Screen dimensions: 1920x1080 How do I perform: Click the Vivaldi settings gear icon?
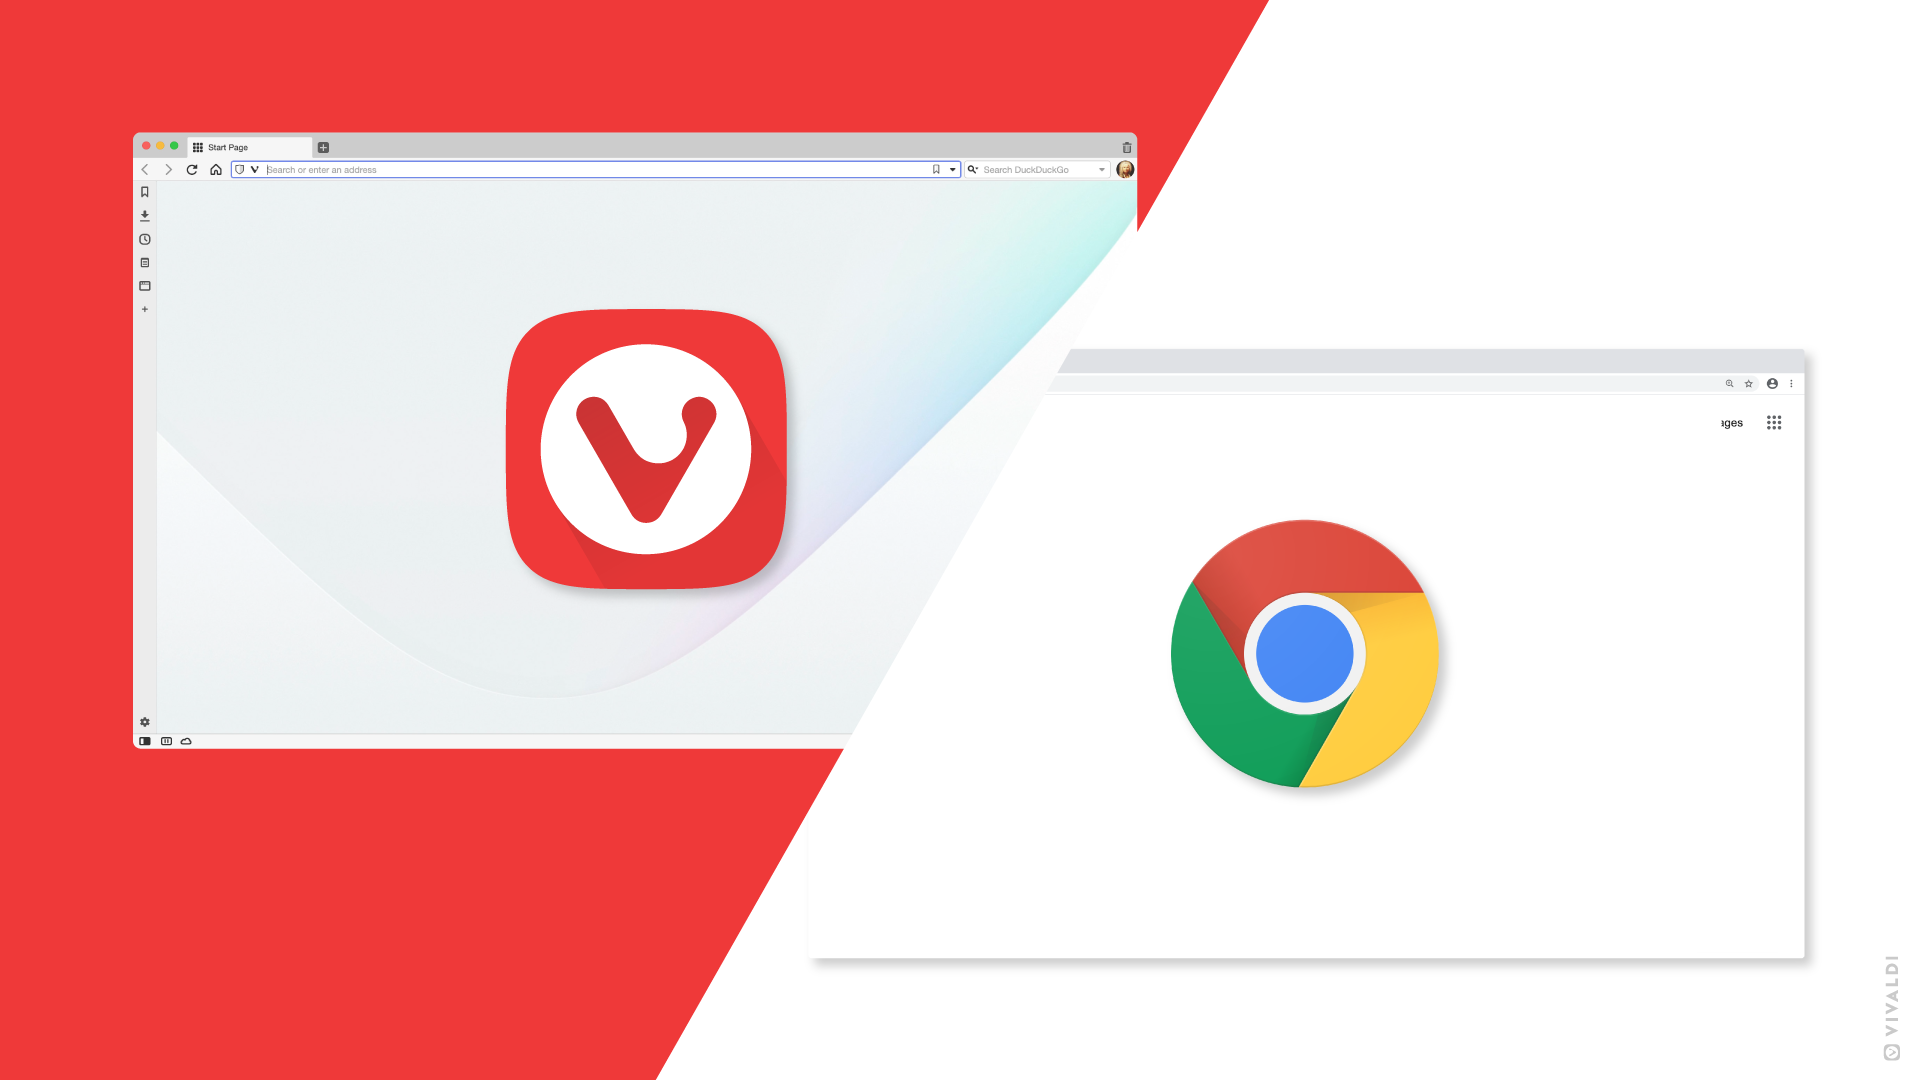coord(145,721)
